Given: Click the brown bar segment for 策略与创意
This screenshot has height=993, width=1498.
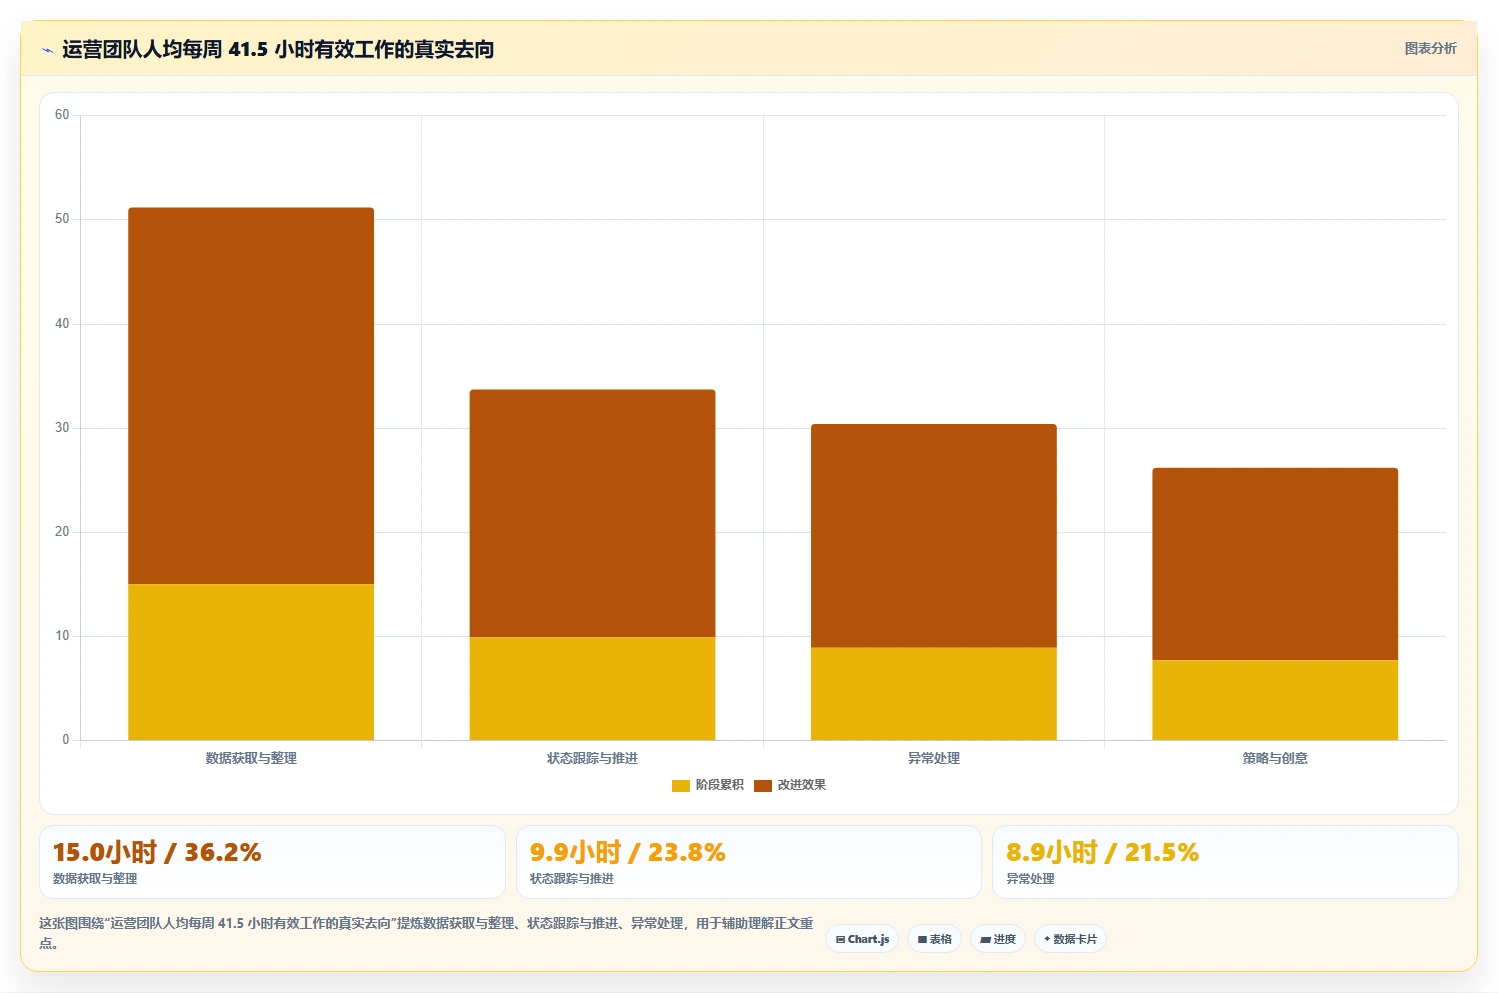Looking at the screenshot, I should (x=1275, y=564).
